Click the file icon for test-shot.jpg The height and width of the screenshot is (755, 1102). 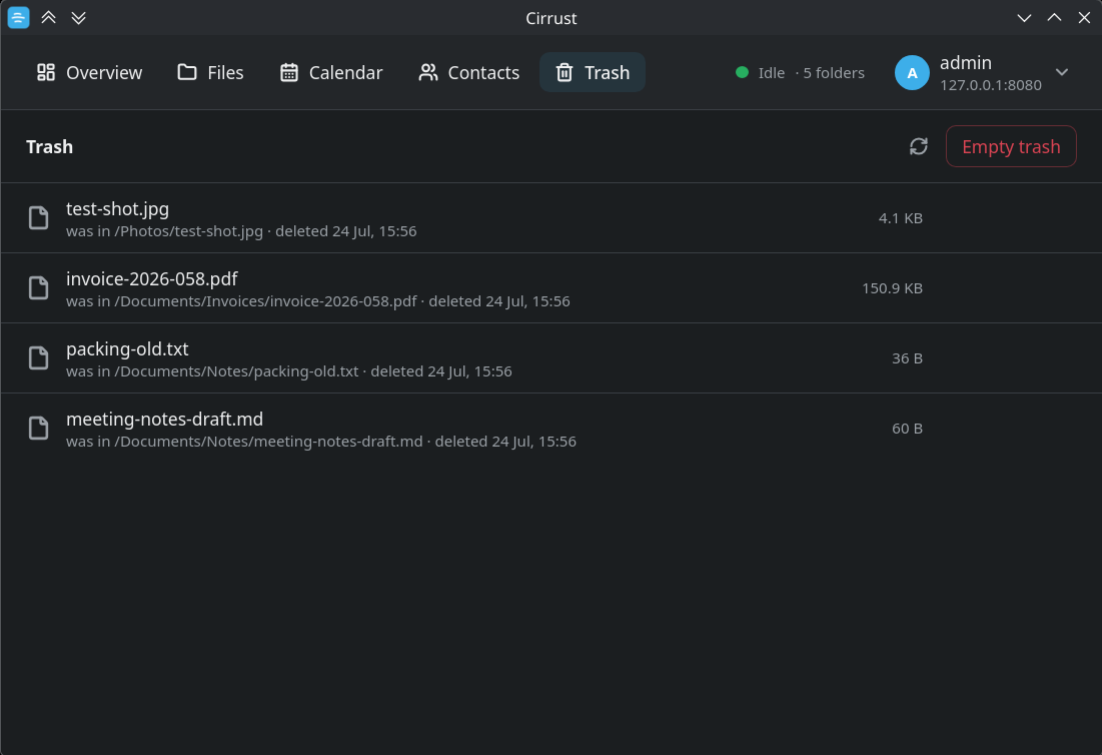click(39, 218)
